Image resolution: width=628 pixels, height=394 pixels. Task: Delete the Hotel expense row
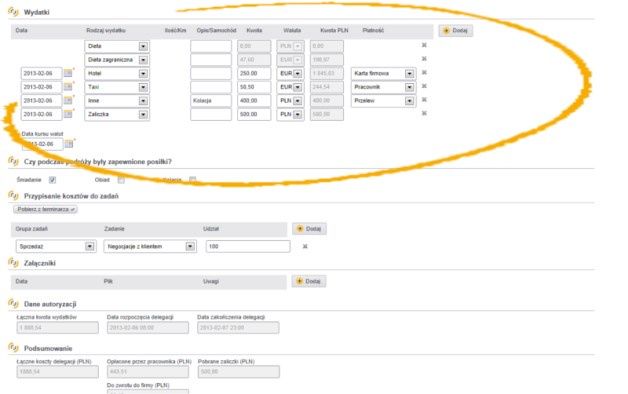tap(424, 72)
